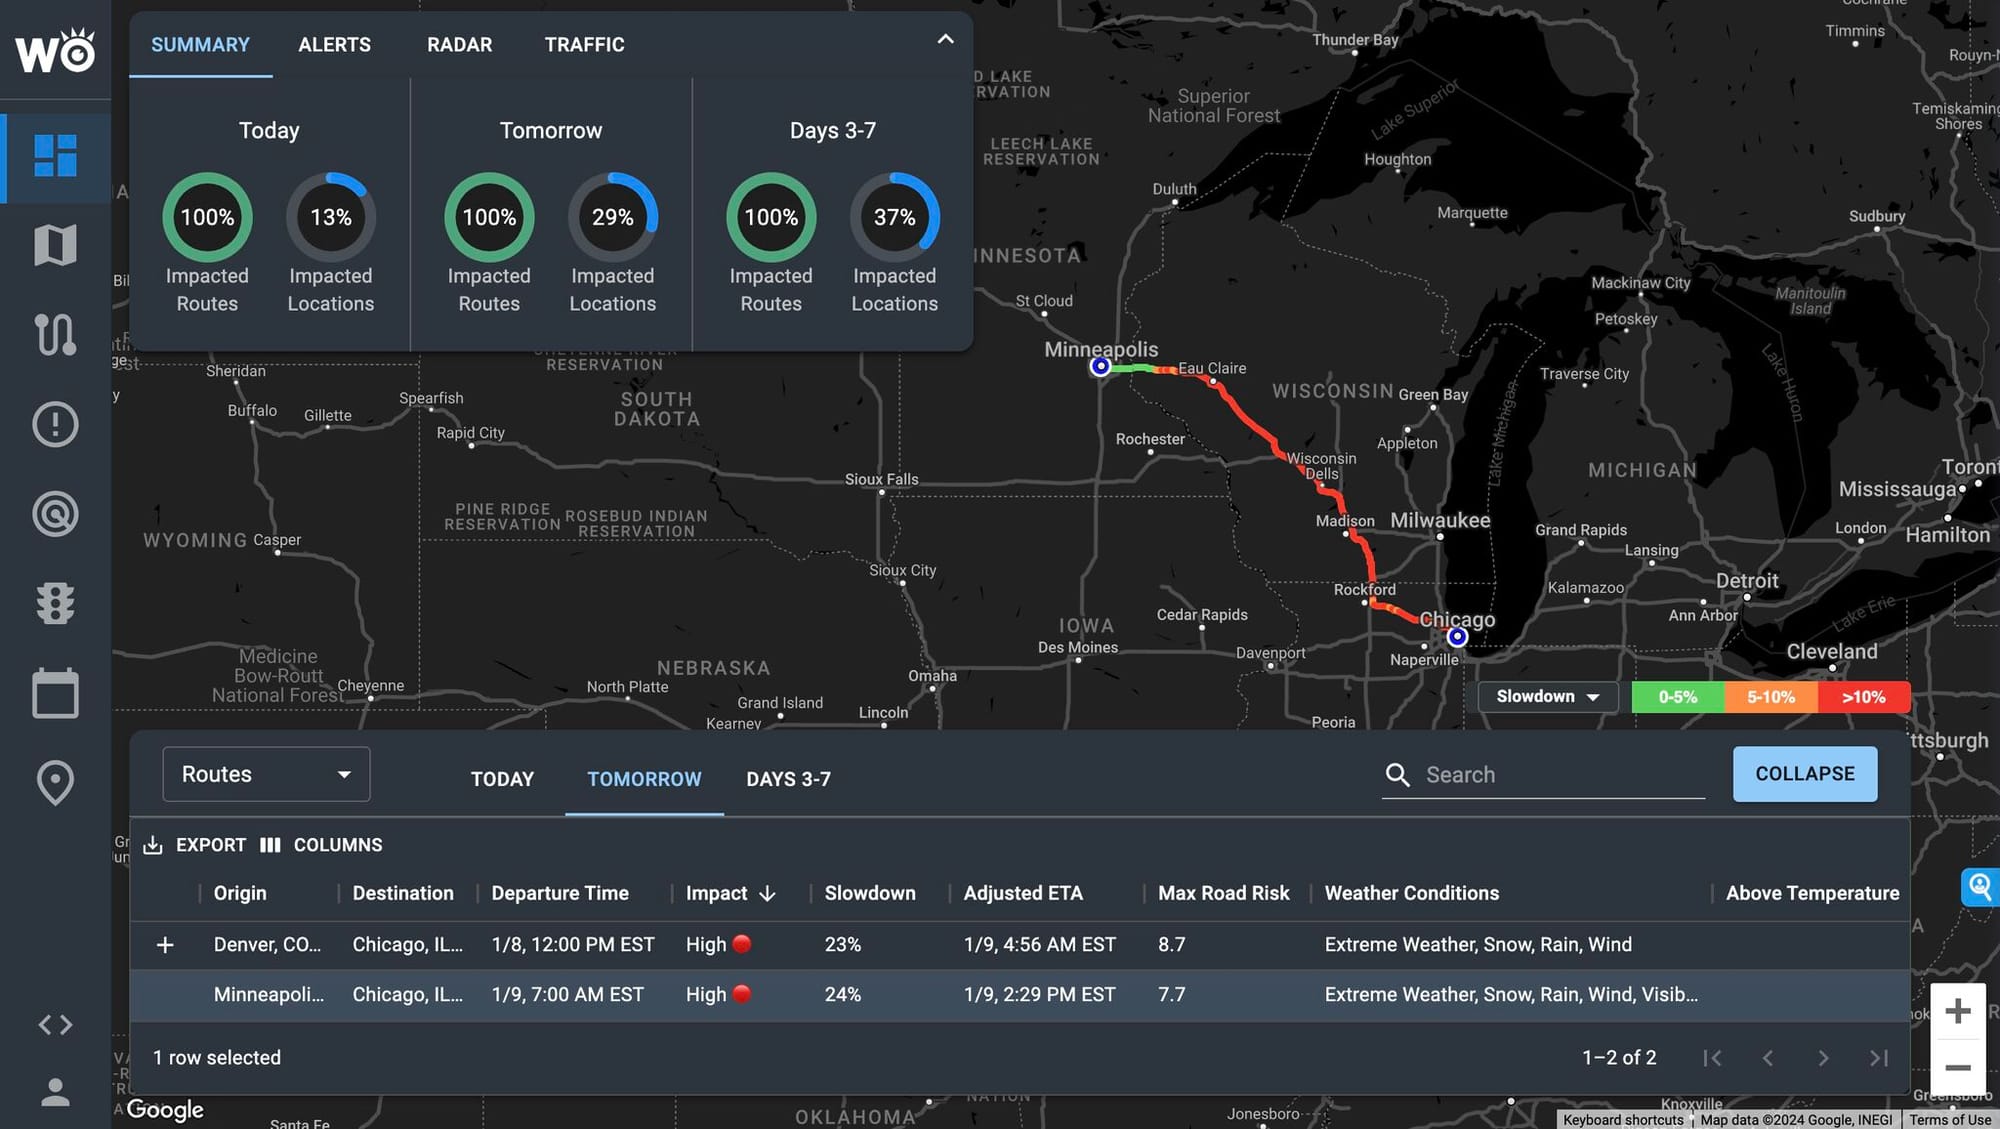The height and width of the screenshot is (1129, 2000).
Task: Sort by the Impact column header
Action: [x=717, y=893]
